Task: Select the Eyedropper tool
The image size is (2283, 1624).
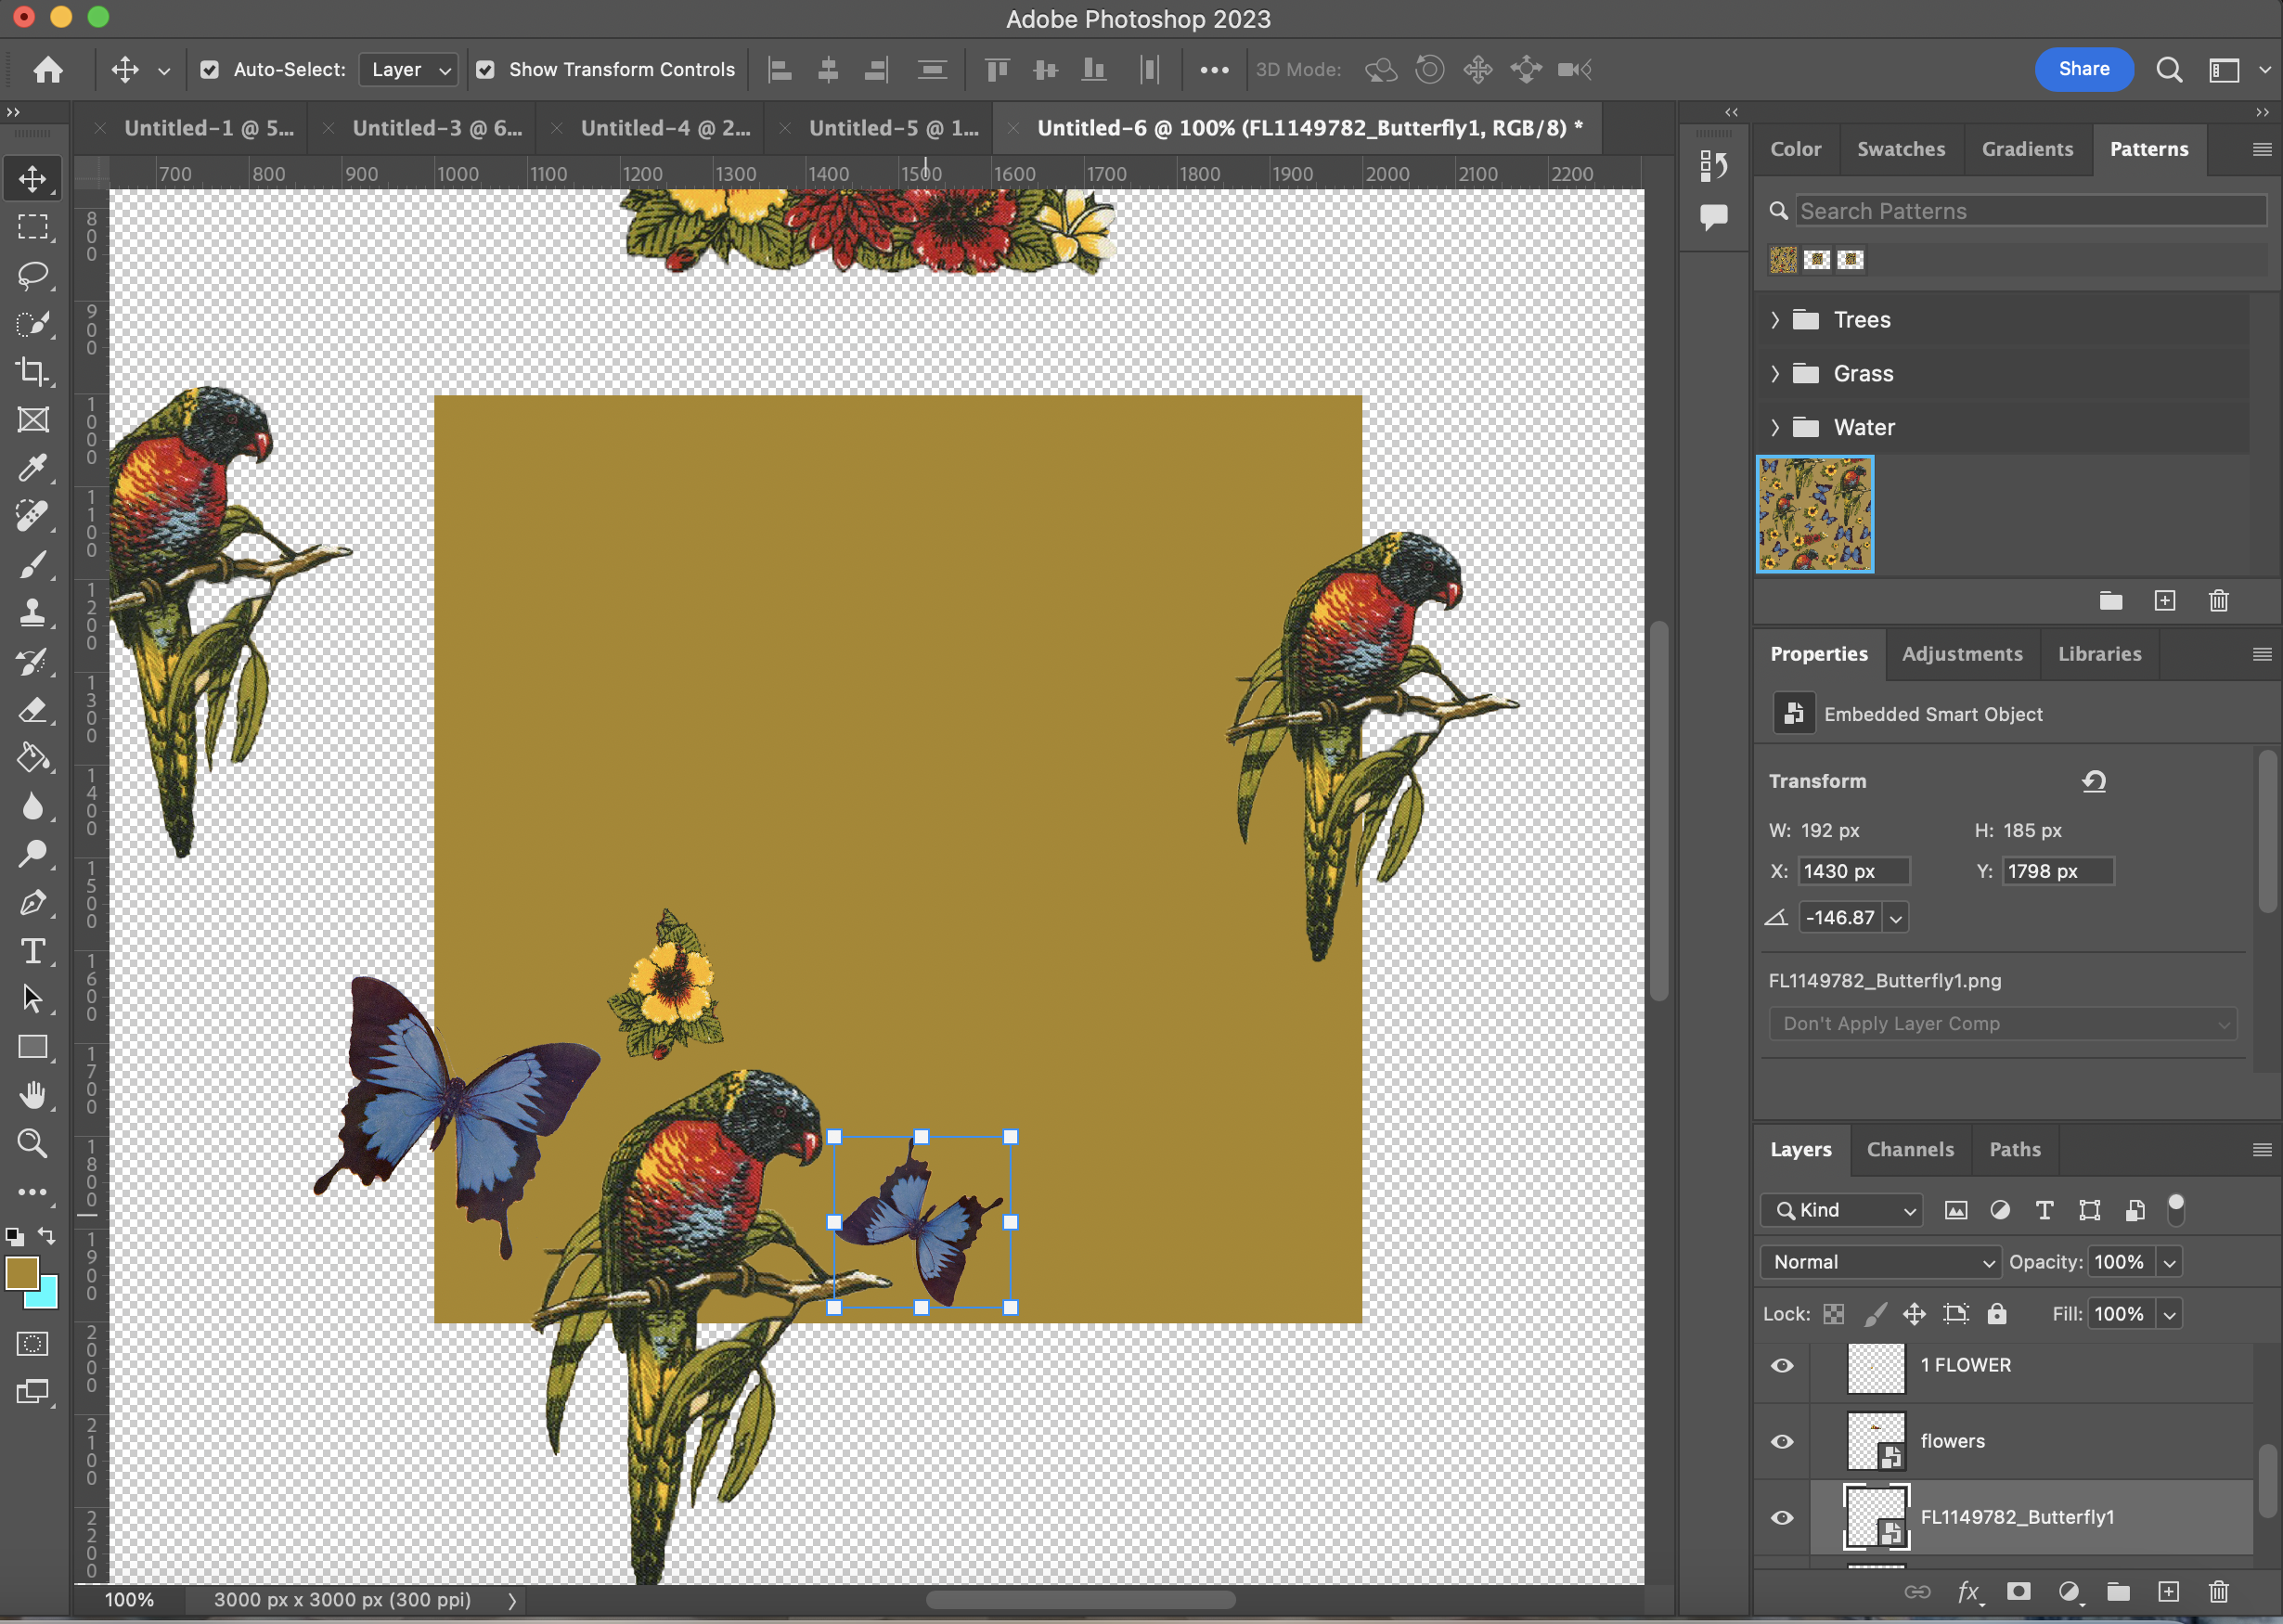Action: [32, 468]
